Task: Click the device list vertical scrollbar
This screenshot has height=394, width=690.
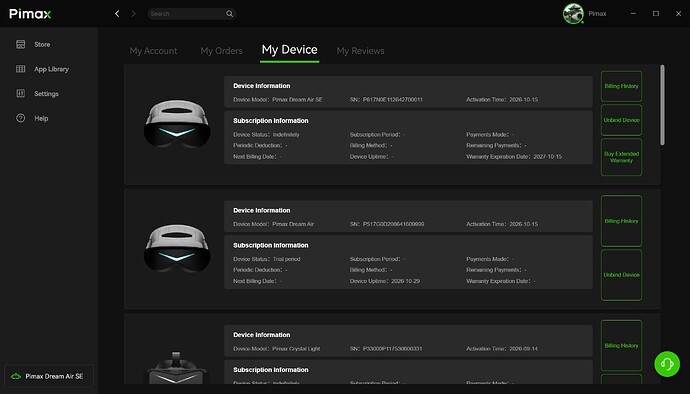Action: (x=662, y=105)
